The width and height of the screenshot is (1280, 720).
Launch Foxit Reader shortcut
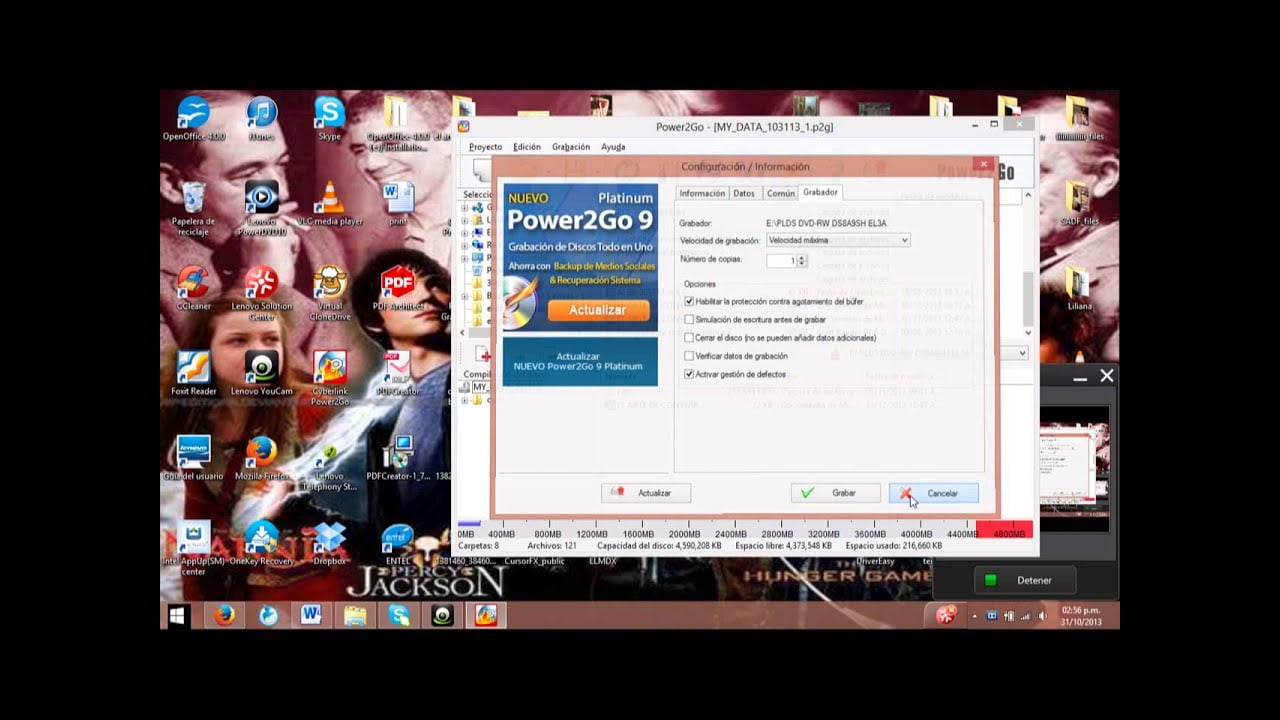(193, 373)
